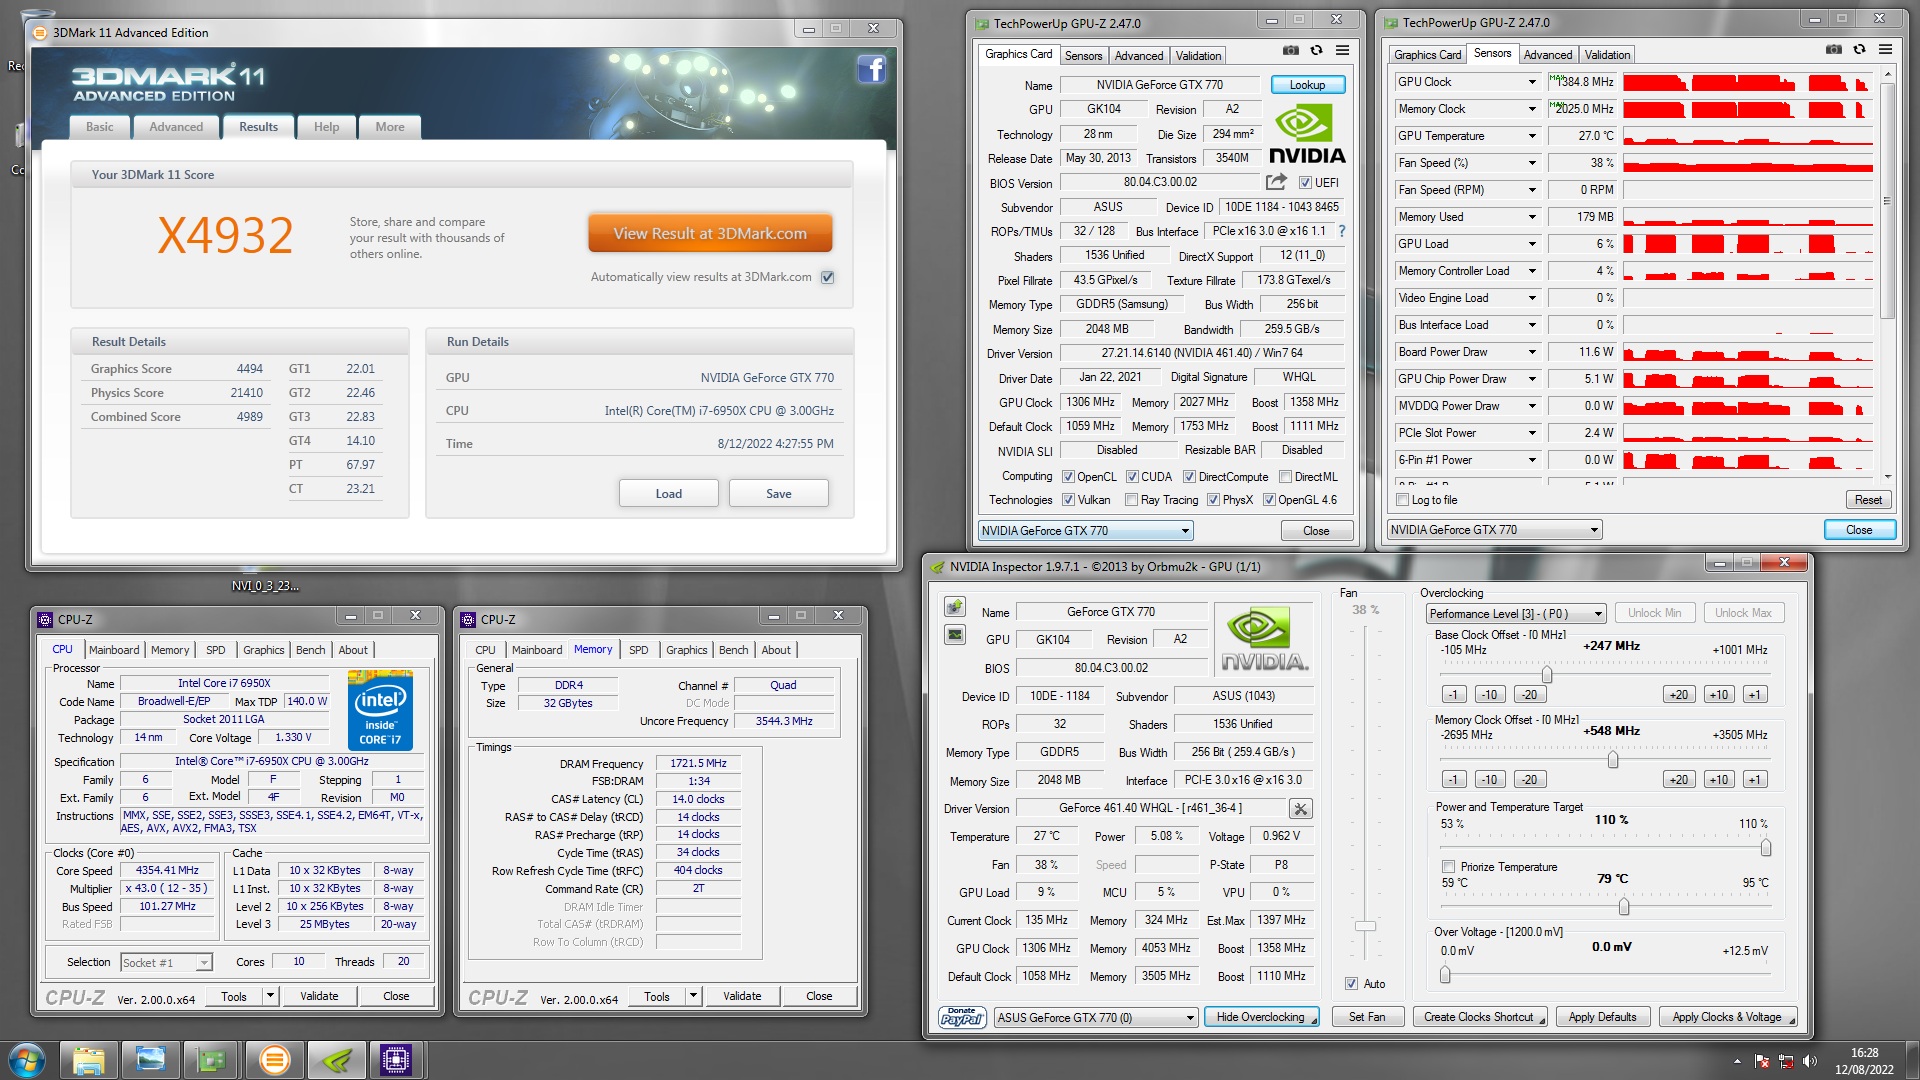Click volume speaker icon in system tray
This screenshot has width=1920, height=1080.
tap(1809, 1061)
